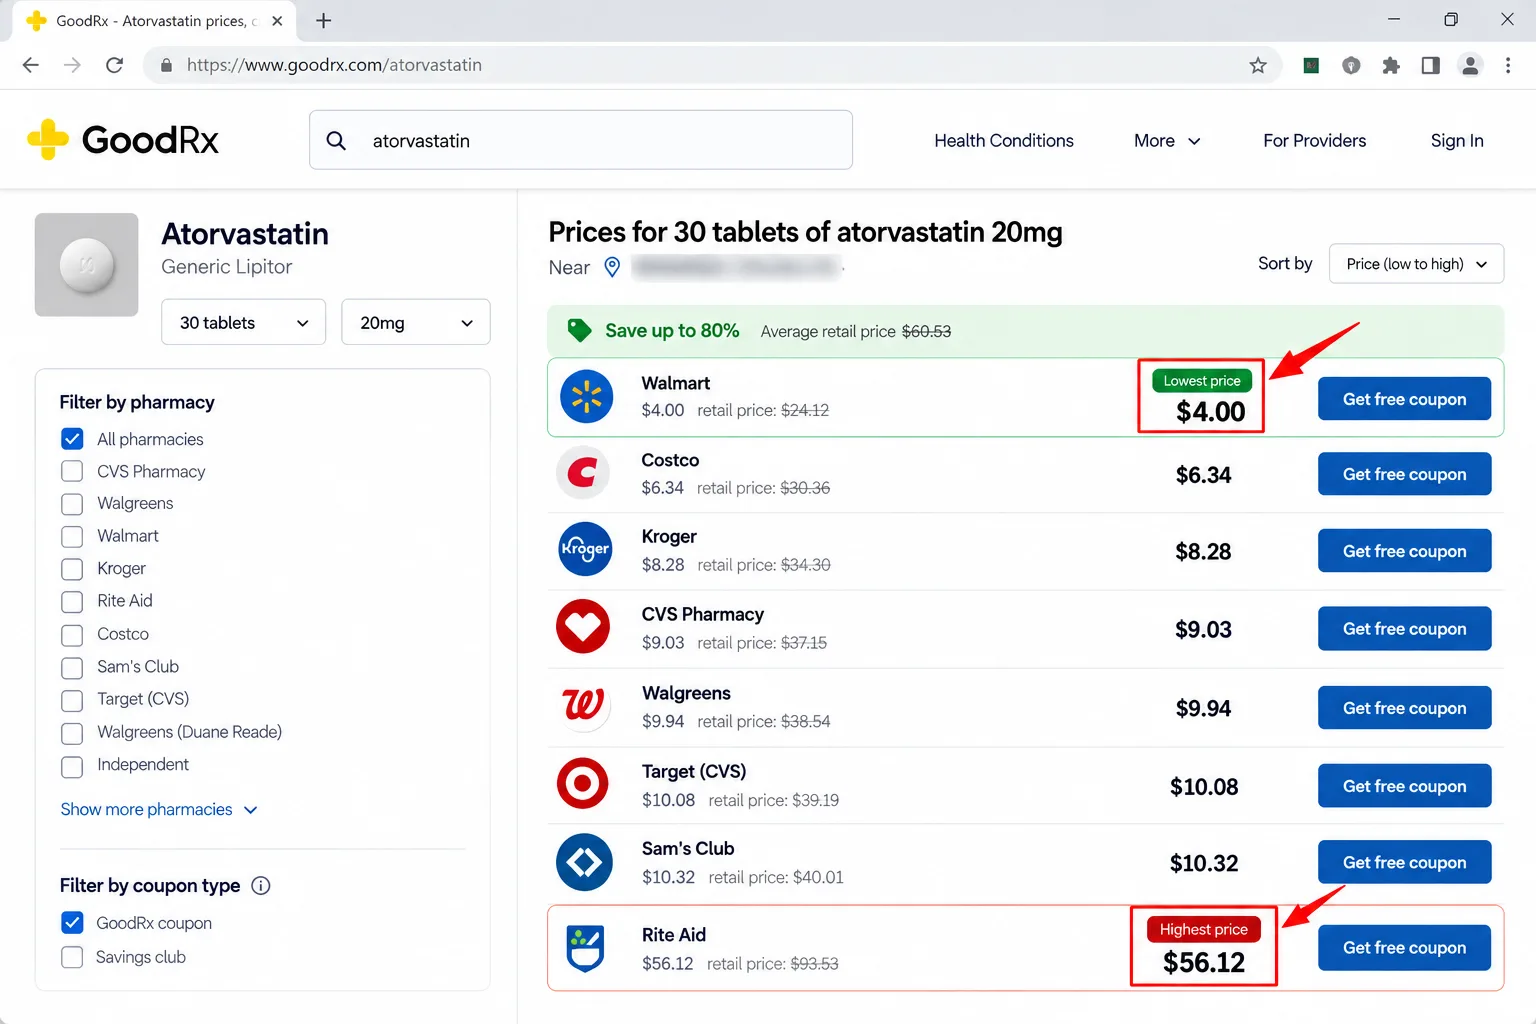
Task: Open the browser side panel icon
Action: [x=1431, y=65]
